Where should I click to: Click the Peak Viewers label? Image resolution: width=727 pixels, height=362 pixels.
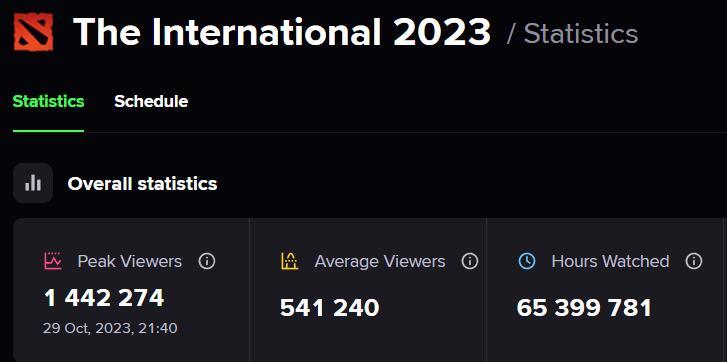(x=130, y=261)
